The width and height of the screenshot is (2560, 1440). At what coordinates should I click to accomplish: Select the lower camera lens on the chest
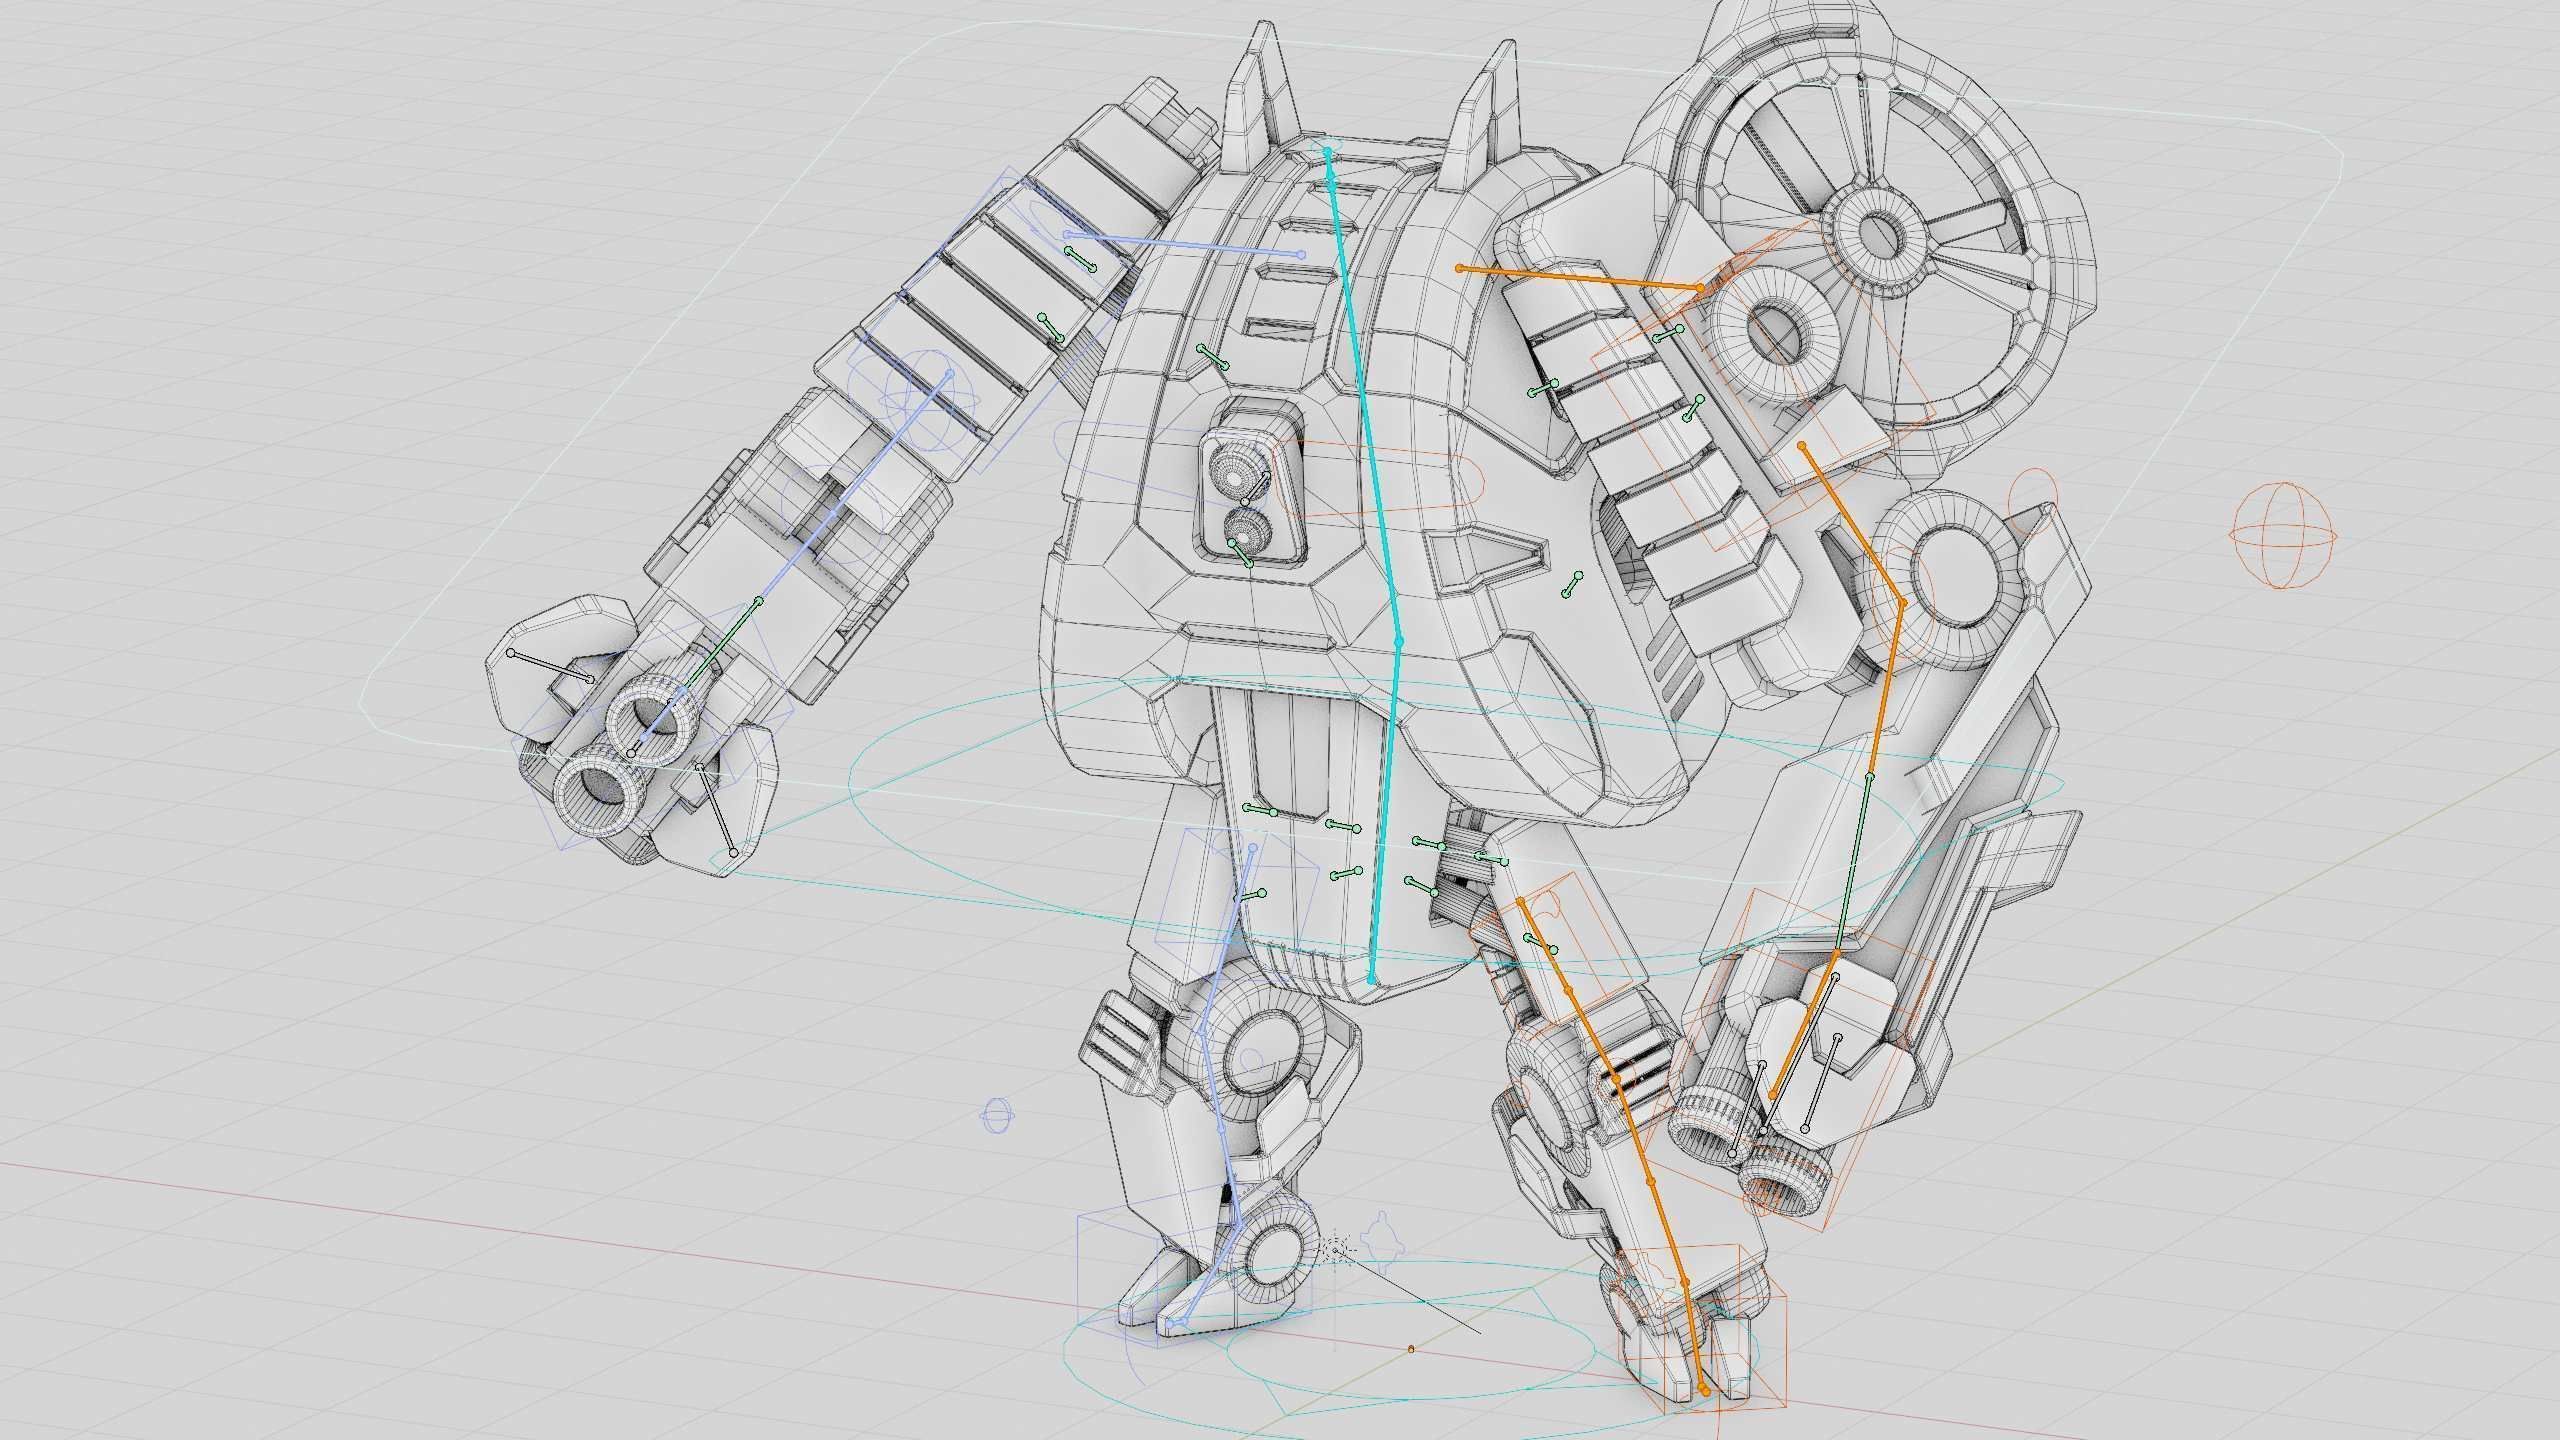pyautogui.click(x=1249, y=529)
